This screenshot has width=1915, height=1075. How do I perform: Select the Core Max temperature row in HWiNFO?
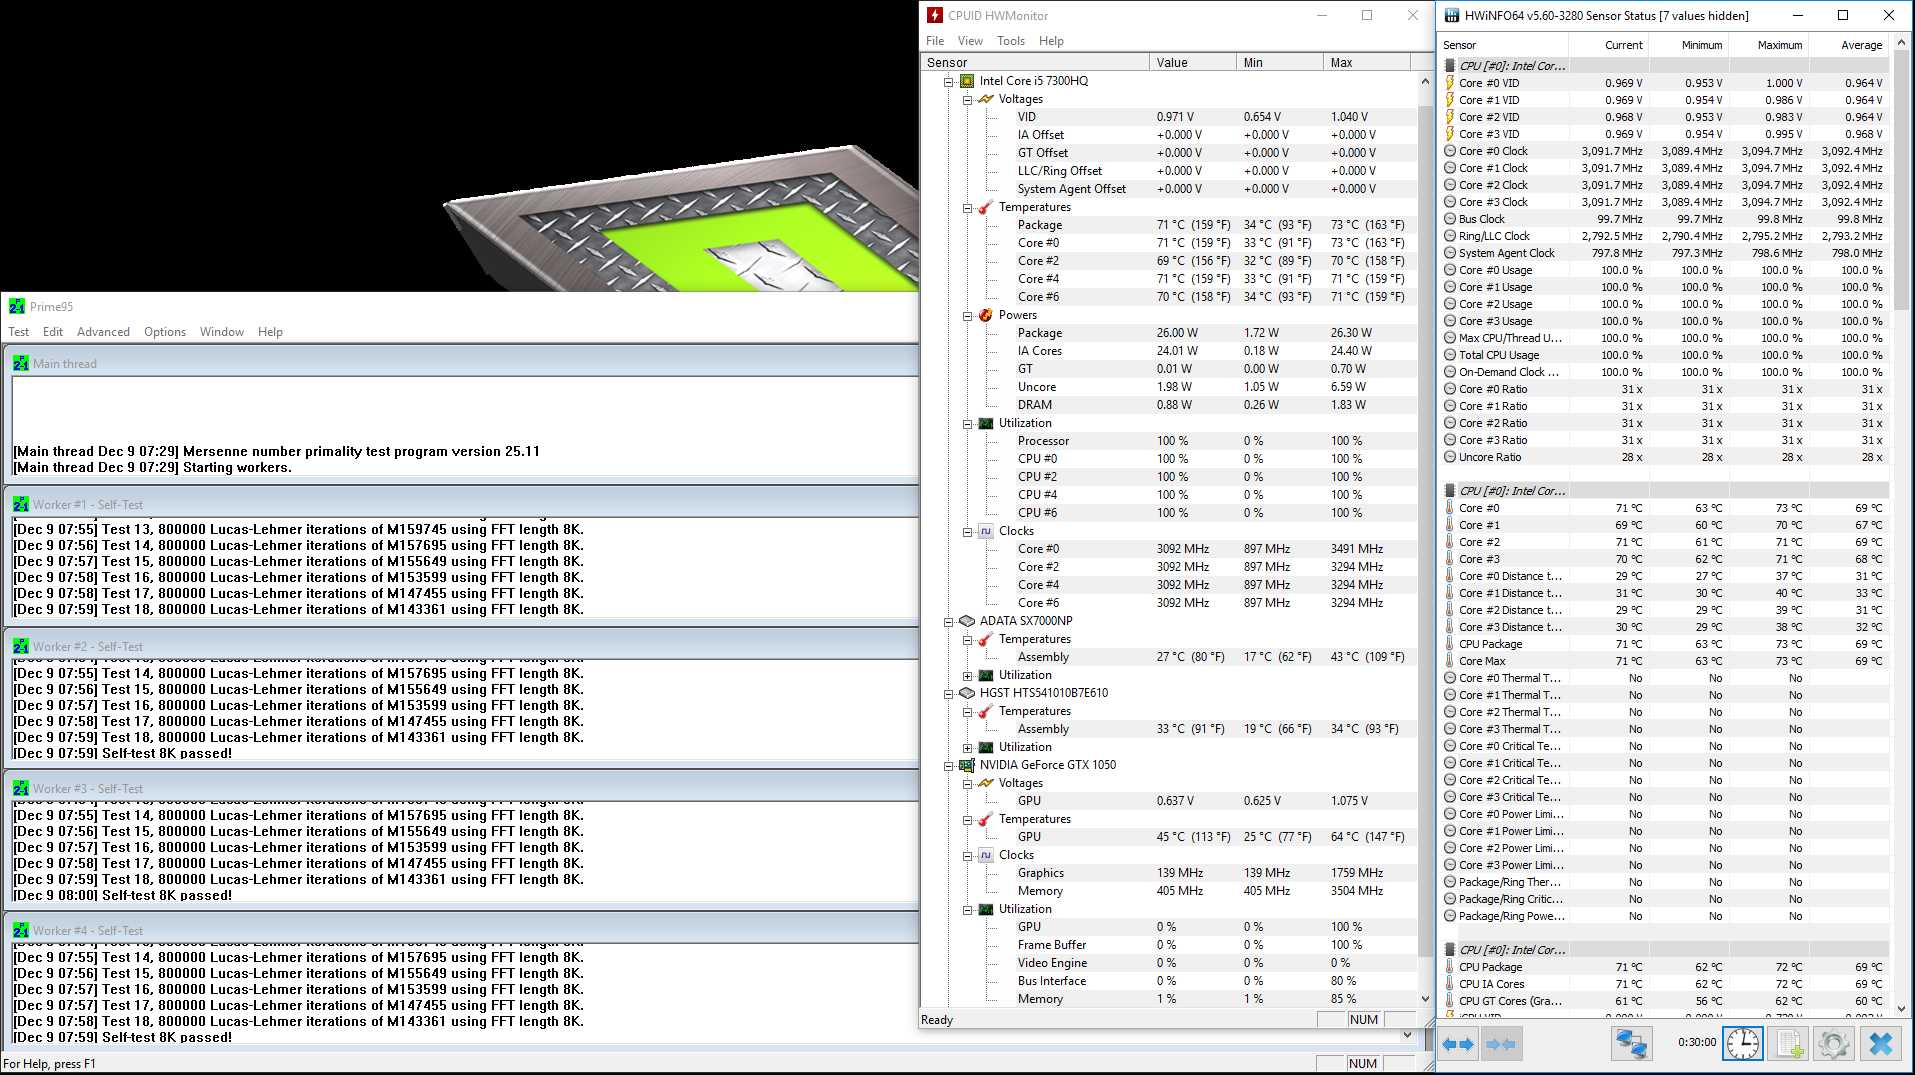(x=1665, y=661)
